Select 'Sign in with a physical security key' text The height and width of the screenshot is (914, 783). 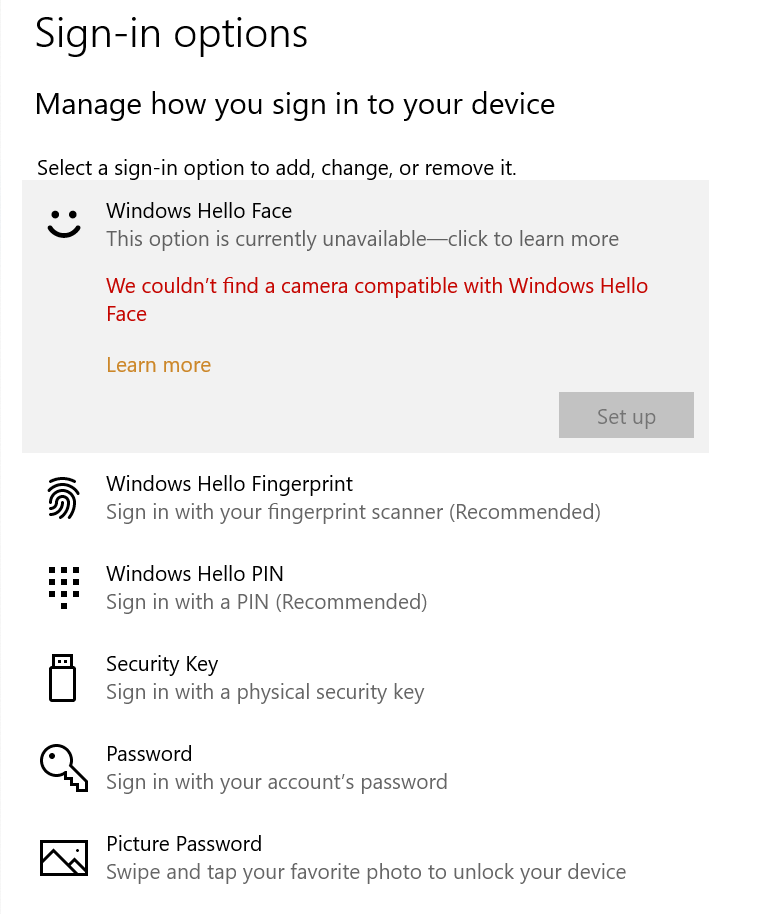coord(265,692)
